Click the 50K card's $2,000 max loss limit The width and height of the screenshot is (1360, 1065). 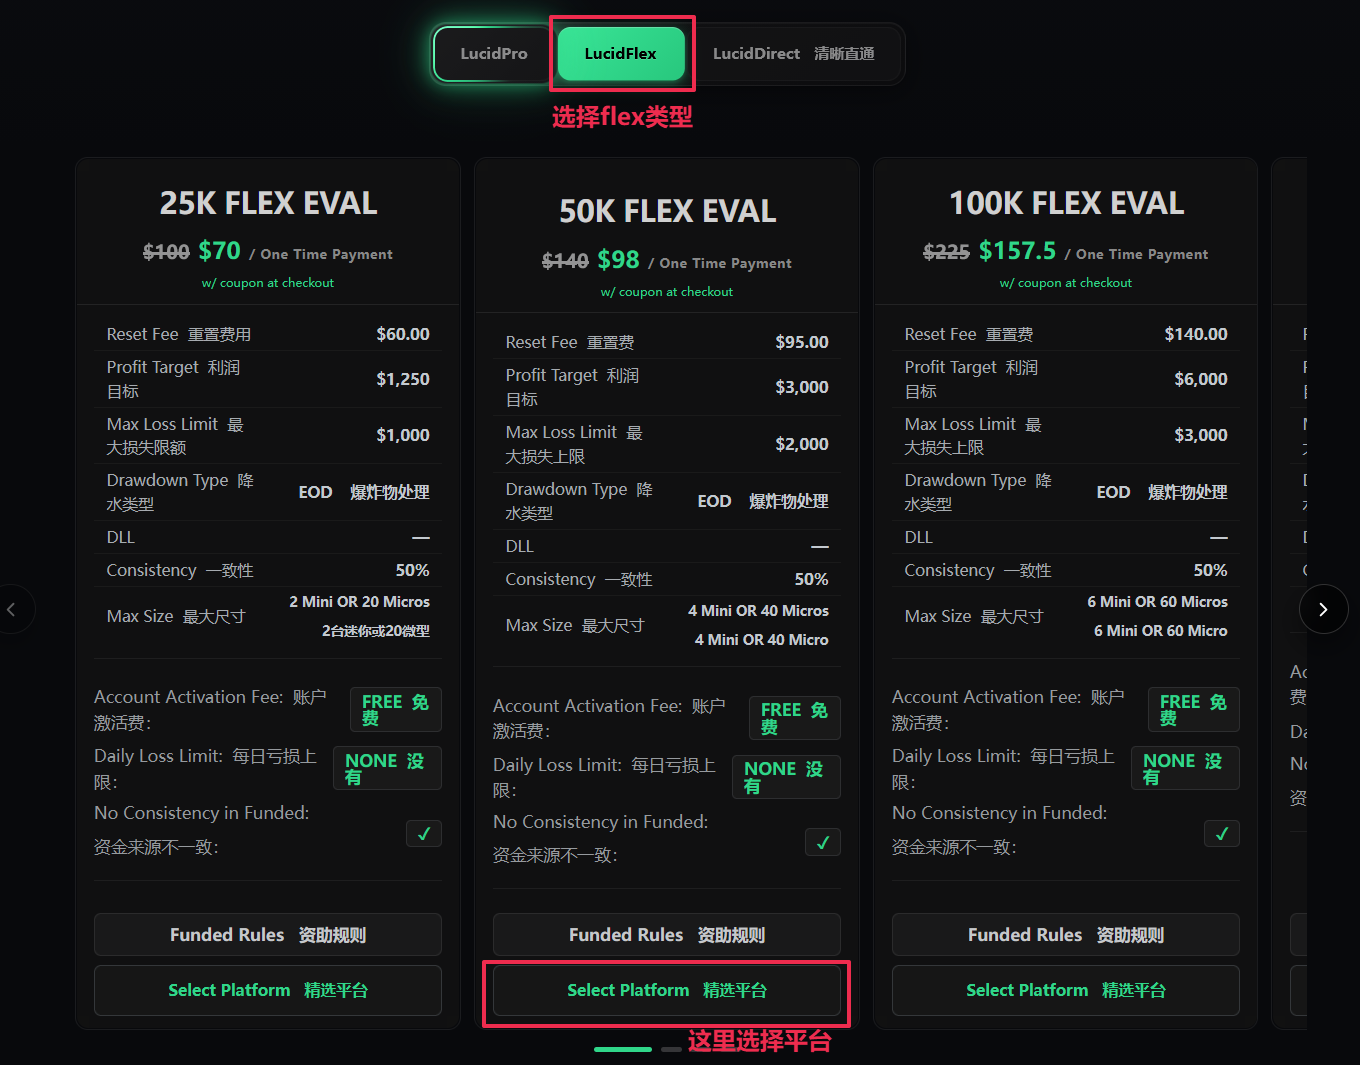pos(802,444)
